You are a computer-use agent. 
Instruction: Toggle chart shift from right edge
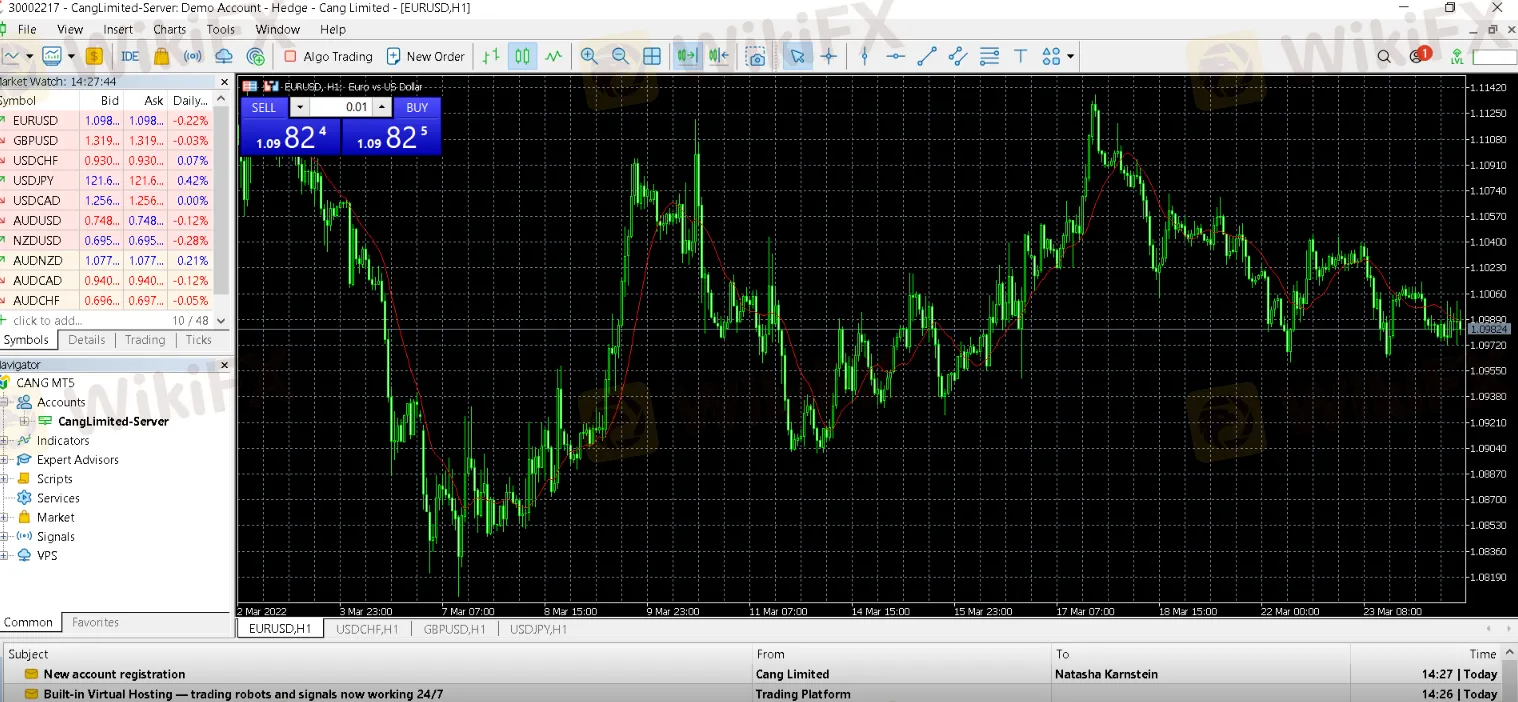click(717, 56)
